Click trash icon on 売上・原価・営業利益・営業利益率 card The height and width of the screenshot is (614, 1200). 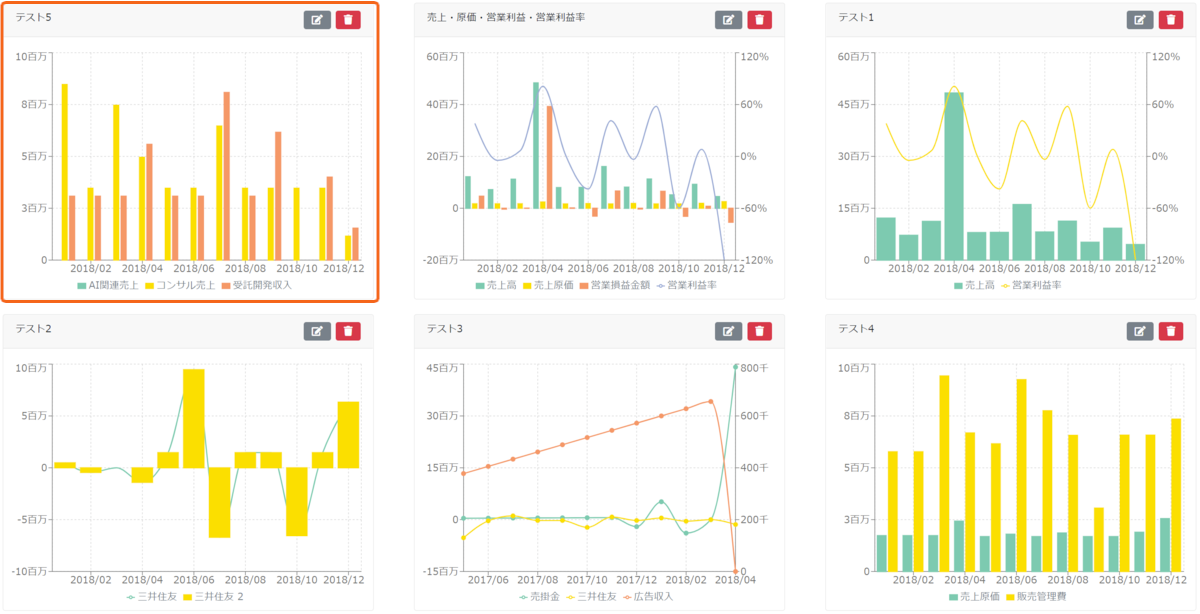[760, 19]
